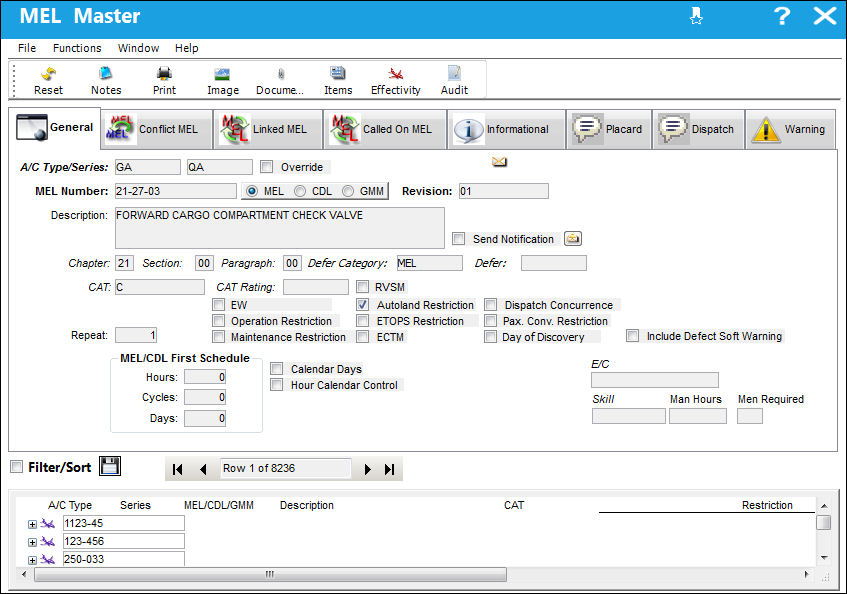Click the Description text box
This screenshot has width=847, height=594.
[x=280, y=228]
